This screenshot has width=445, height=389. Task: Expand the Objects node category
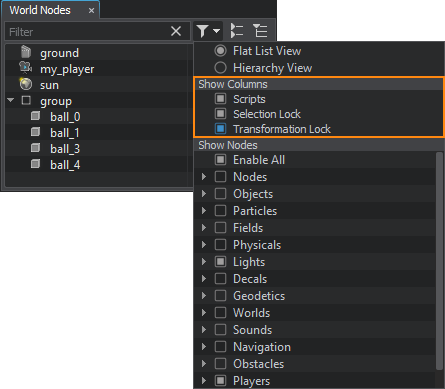(204, 194)
